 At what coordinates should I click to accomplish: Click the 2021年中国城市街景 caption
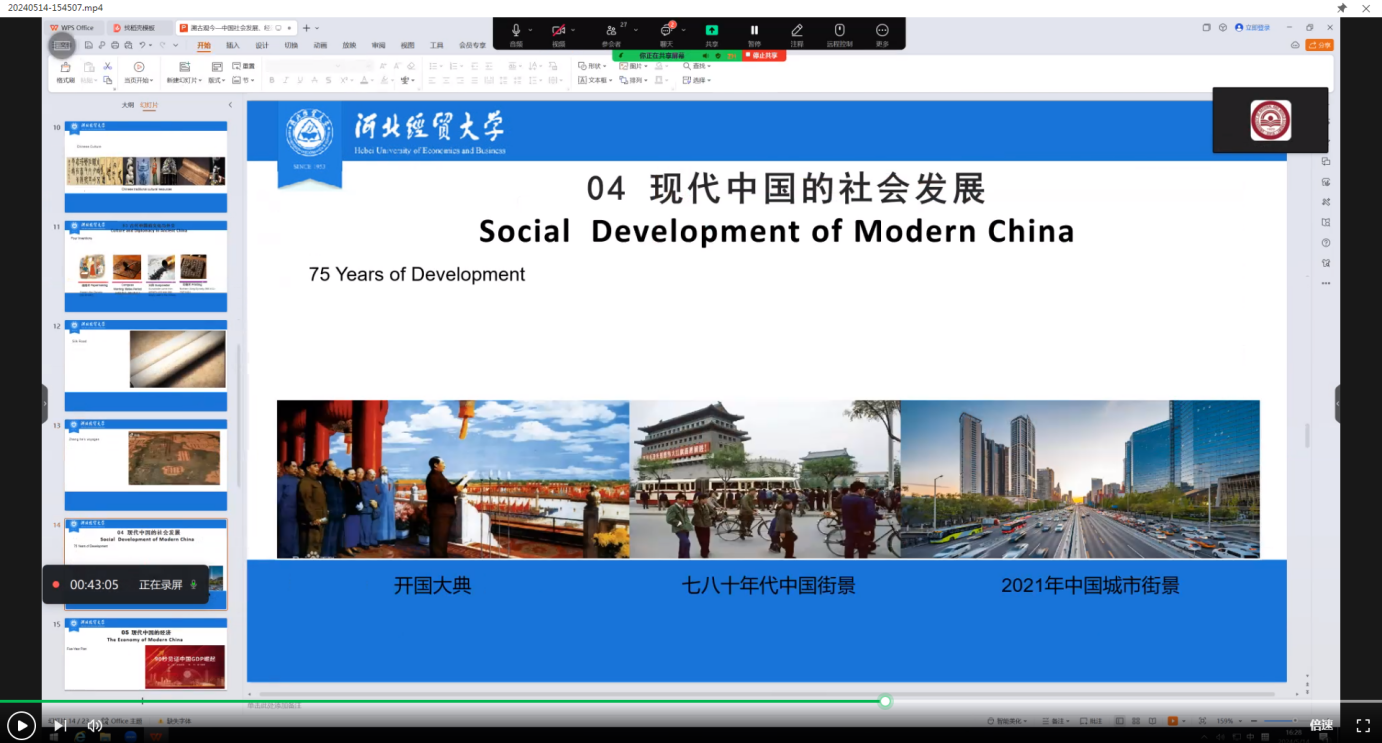click(x=1090, y=586)
